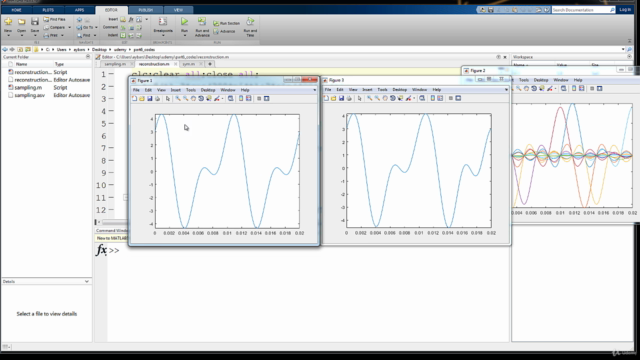Click the Smart Indent icon in the Edit group
Viewport: 640px width, 360px height.
tap(123, 36)
